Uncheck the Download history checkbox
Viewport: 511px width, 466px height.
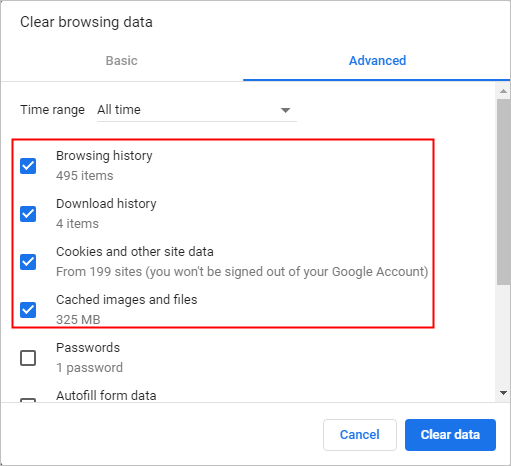(28, 214)
